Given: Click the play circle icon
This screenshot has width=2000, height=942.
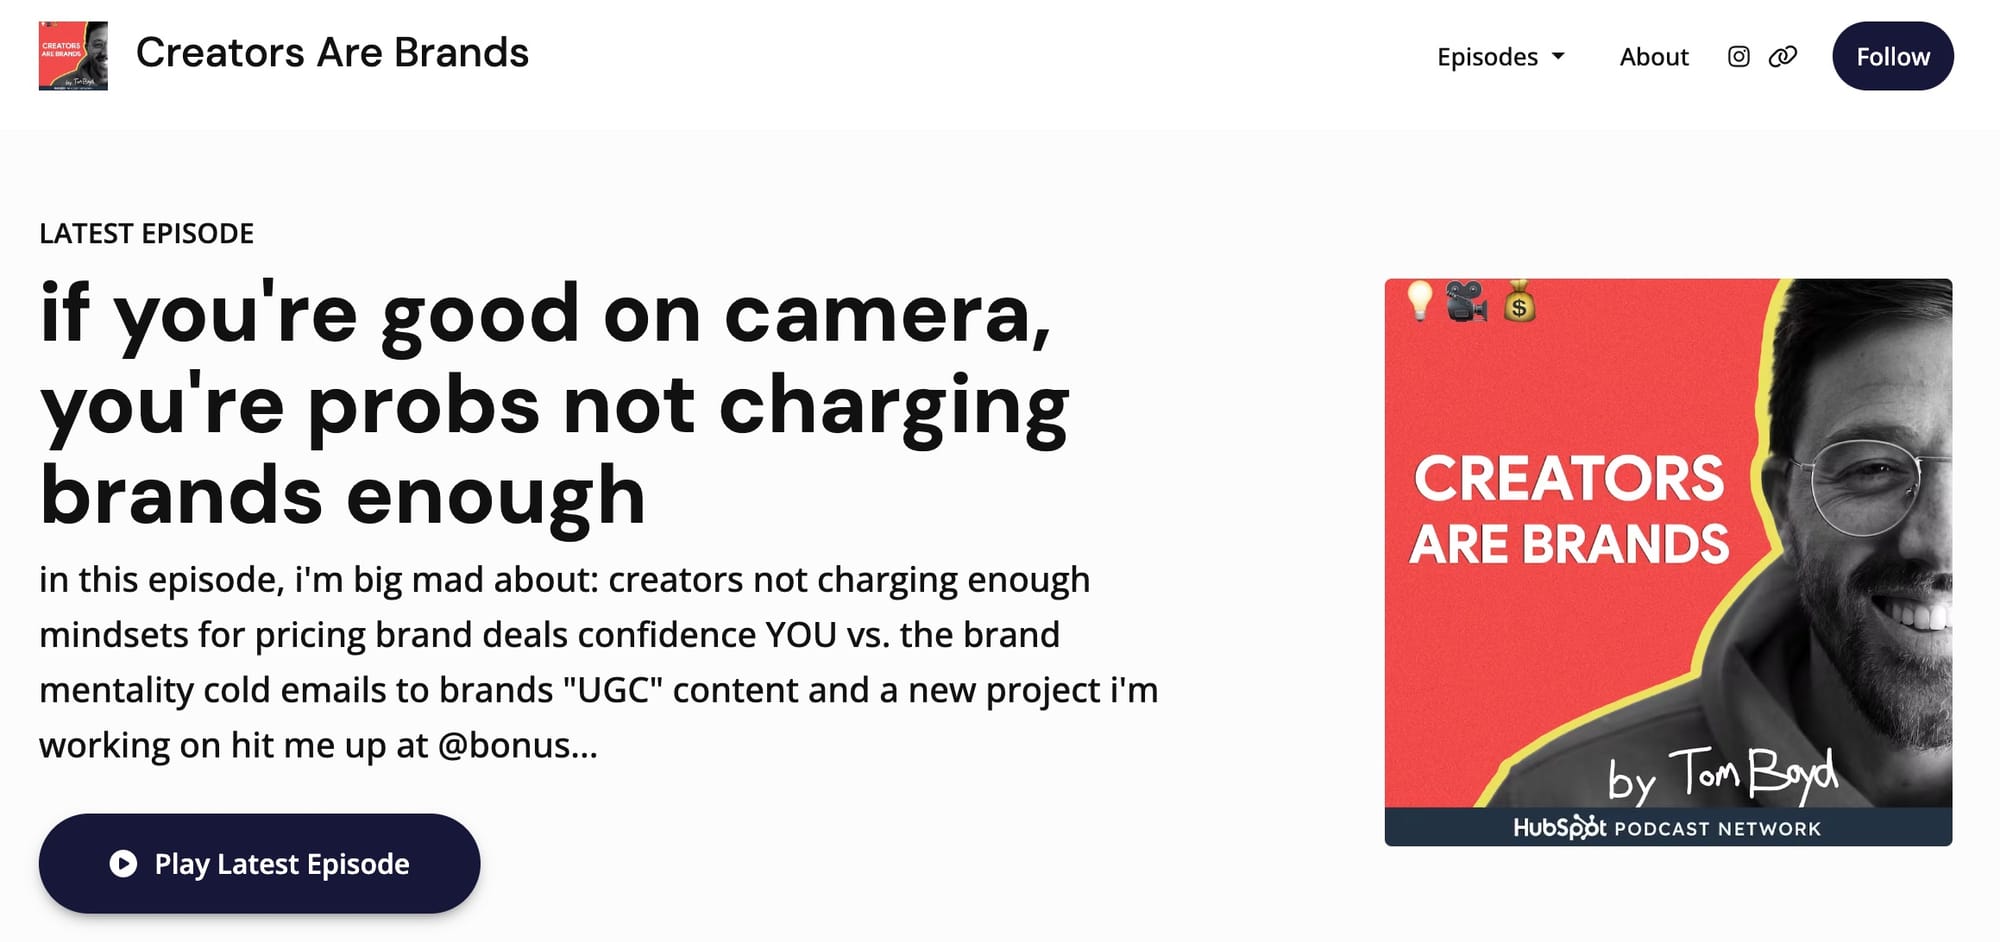Looking at the screenshot, I should (123, 863).
